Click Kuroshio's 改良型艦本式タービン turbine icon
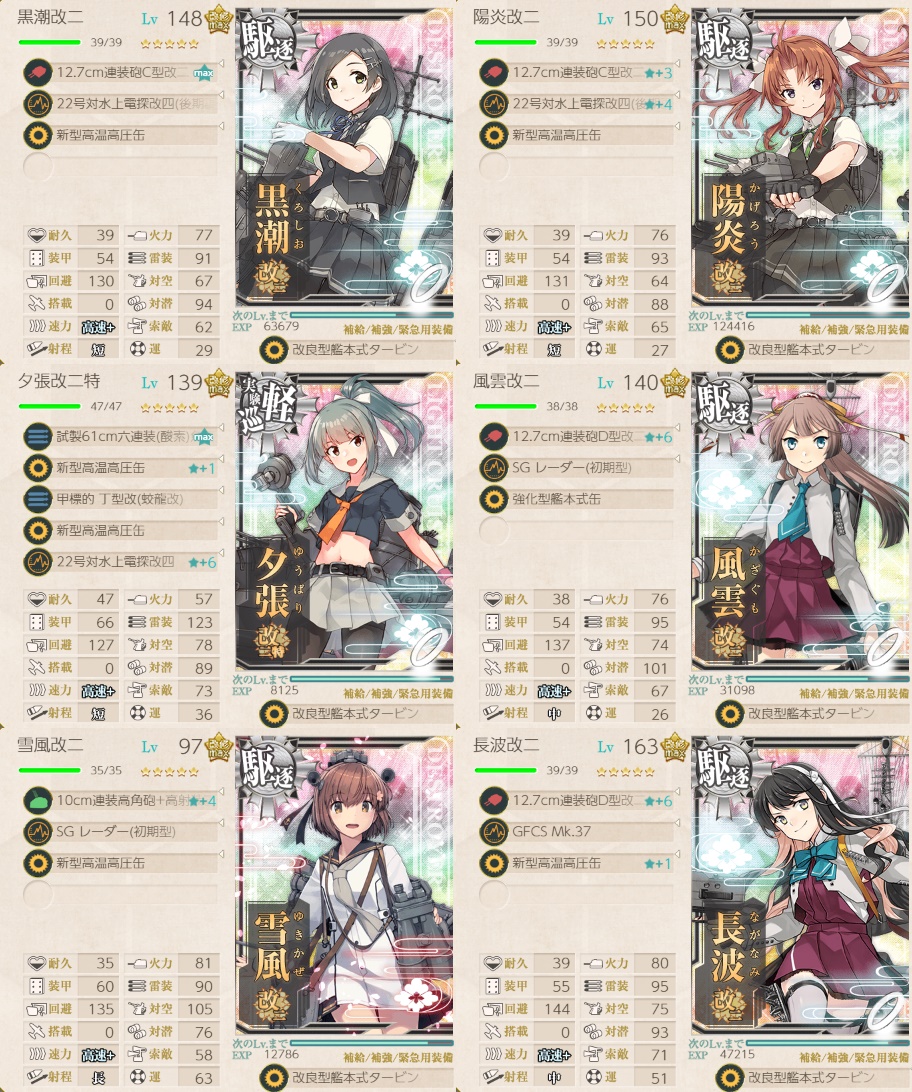This screenshot has height=1092, width=912. click(274, 349)
